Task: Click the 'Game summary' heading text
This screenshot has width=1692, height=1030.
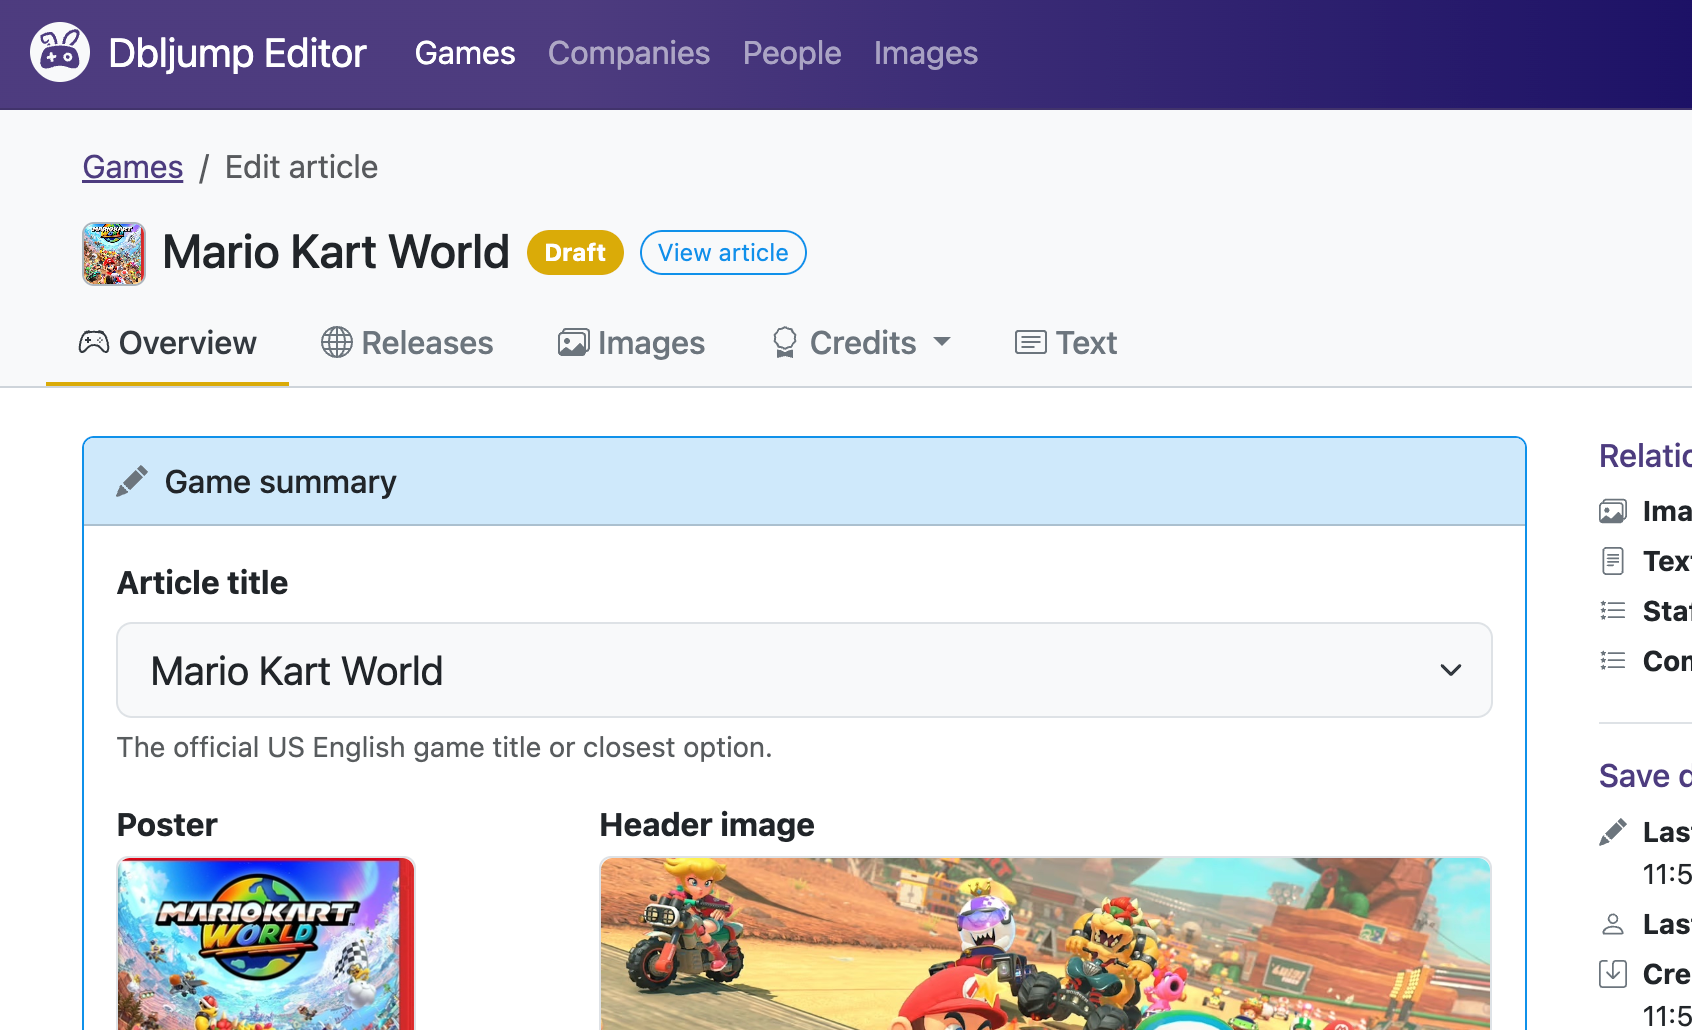Action: [281, 482]
